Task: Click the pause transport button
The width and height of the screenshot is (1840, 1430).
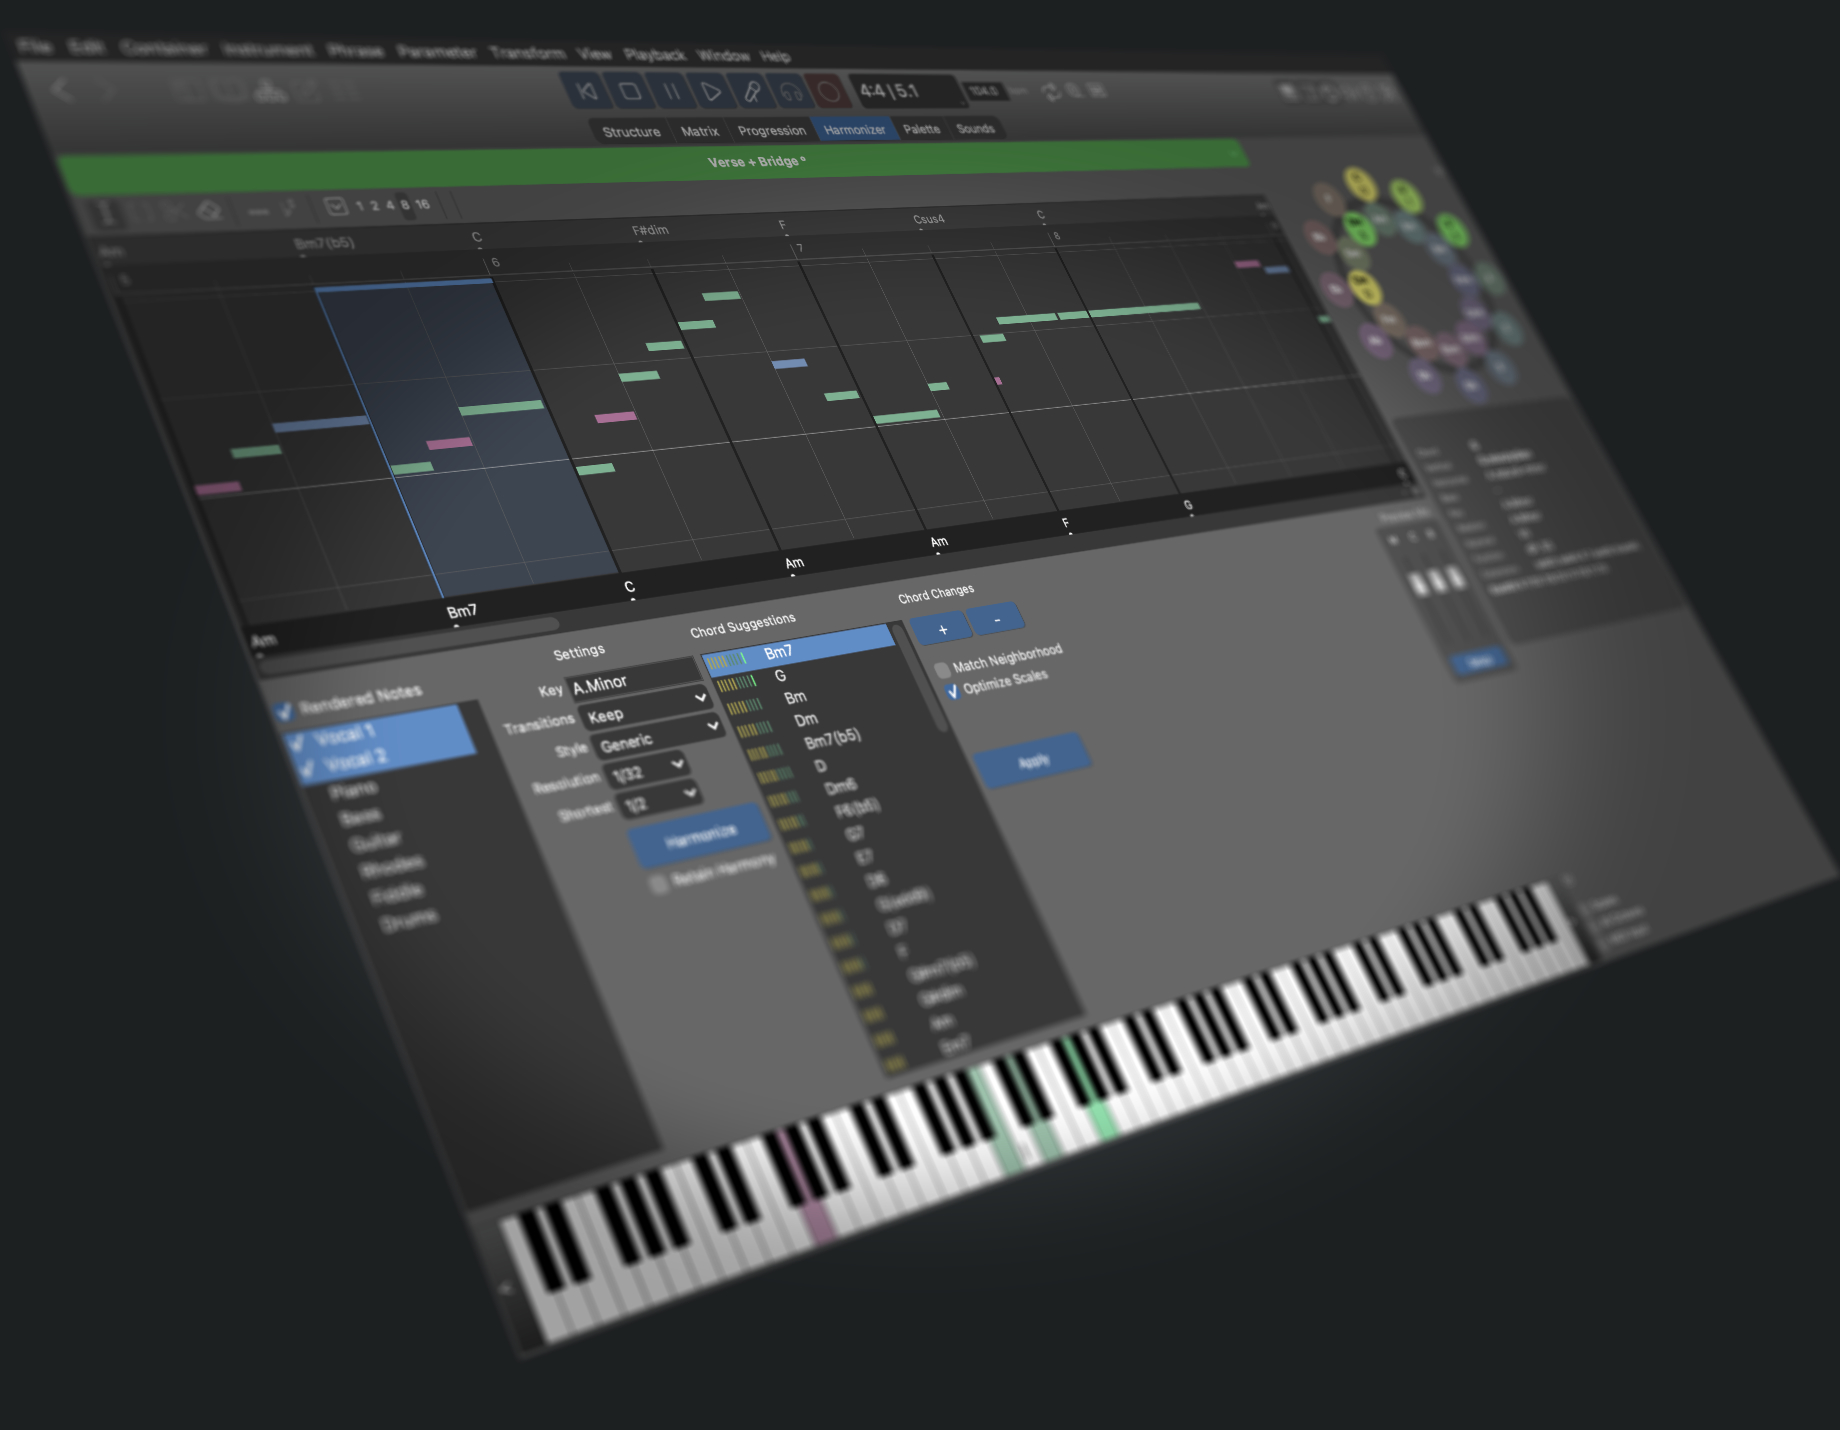Action: pos(671,92)
